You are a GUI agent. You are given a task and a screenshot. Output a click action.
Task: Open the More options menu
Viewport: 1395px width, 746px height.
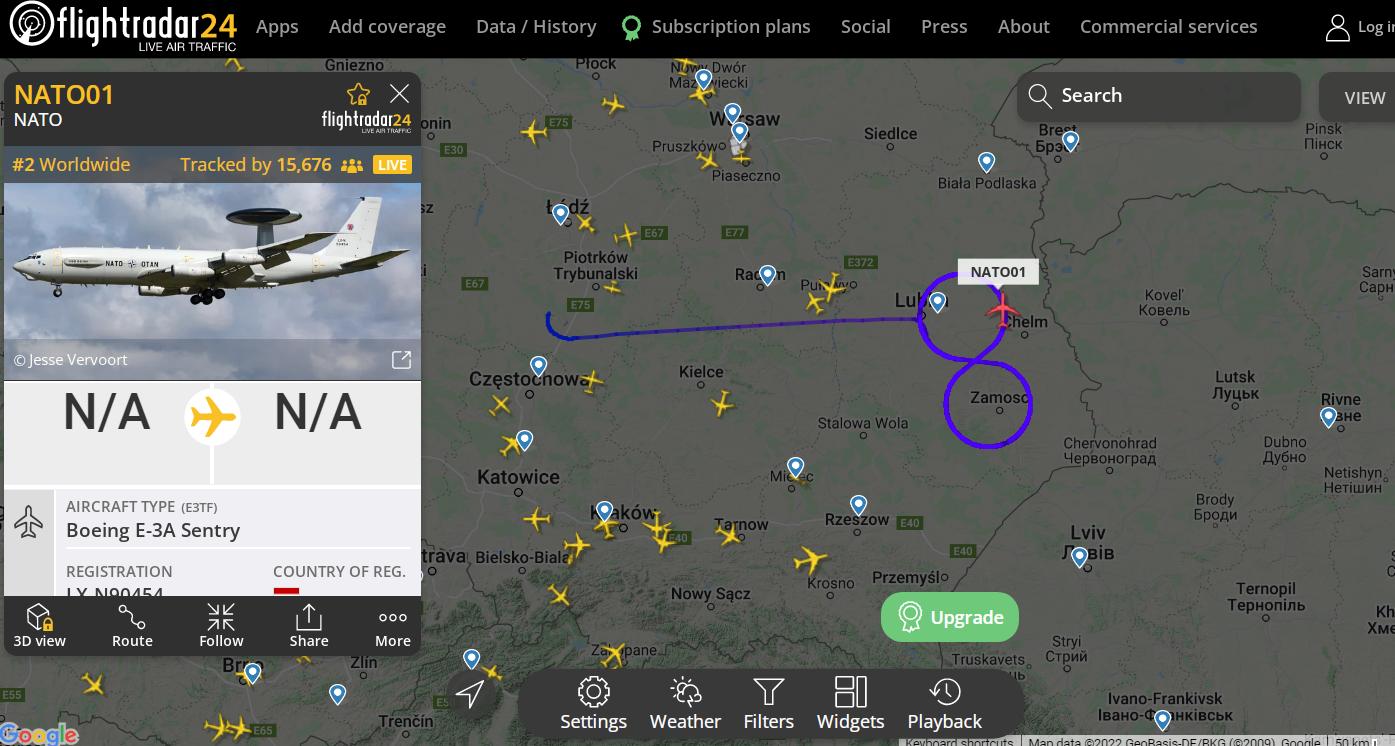393,626
